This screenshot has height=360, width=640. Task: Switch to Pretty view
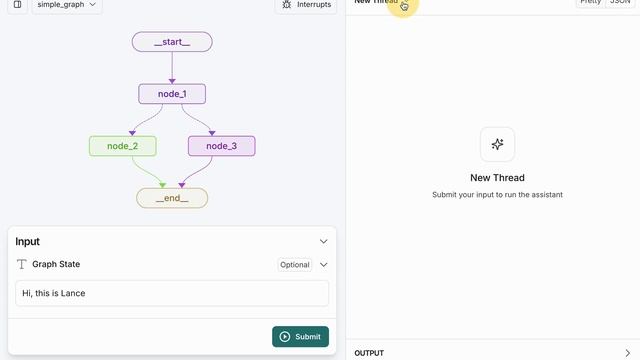click(x=590, y=2)
